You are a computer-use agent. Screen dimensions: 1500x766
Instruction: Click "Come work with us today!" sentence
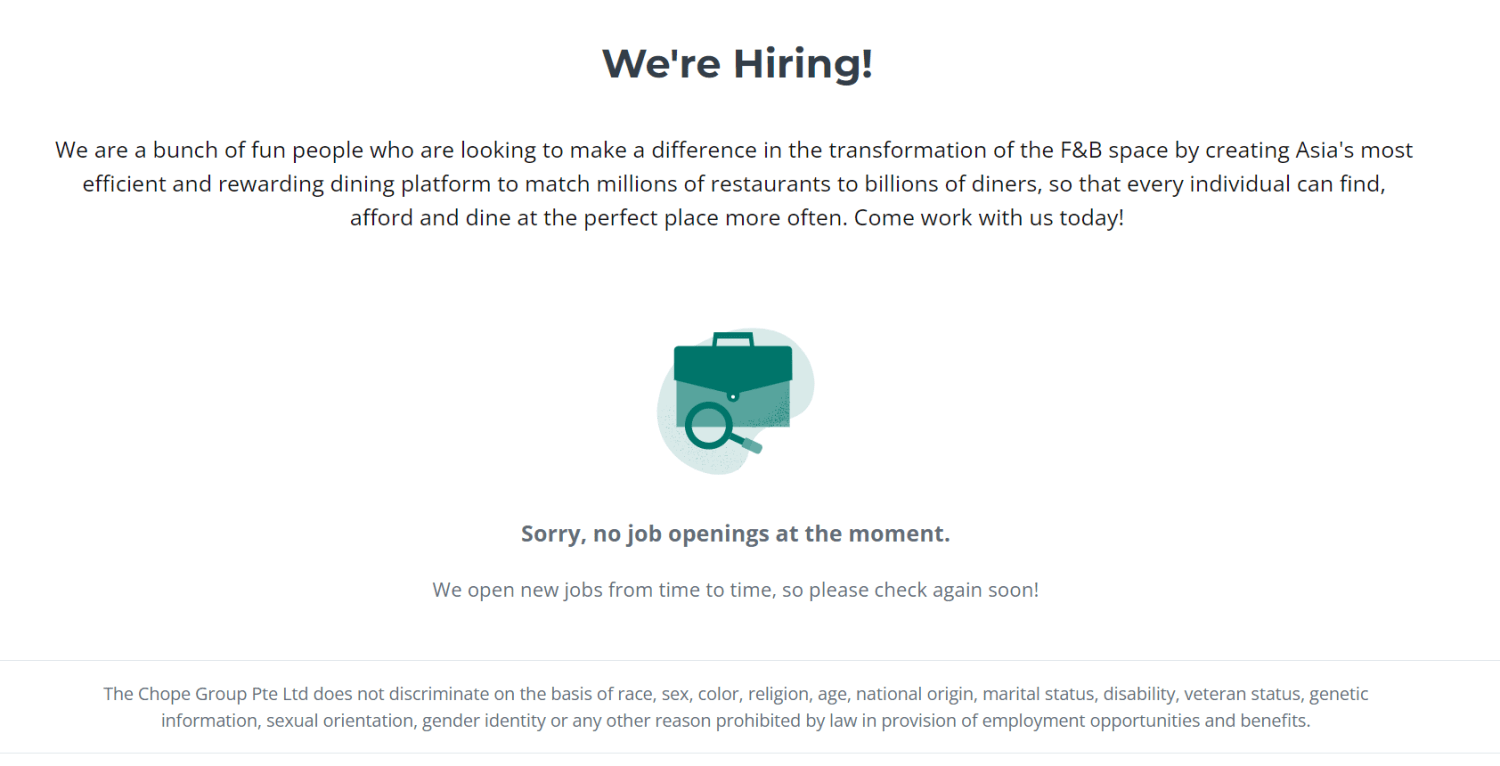click(989, 217)
